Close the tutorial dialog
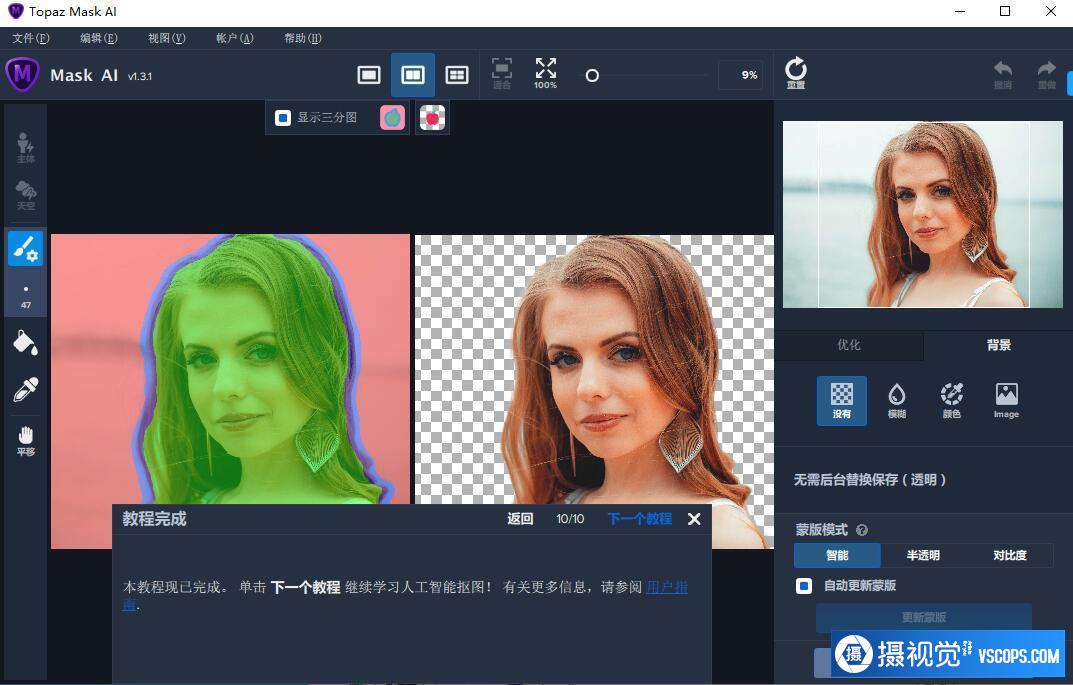 coord(694,519)
